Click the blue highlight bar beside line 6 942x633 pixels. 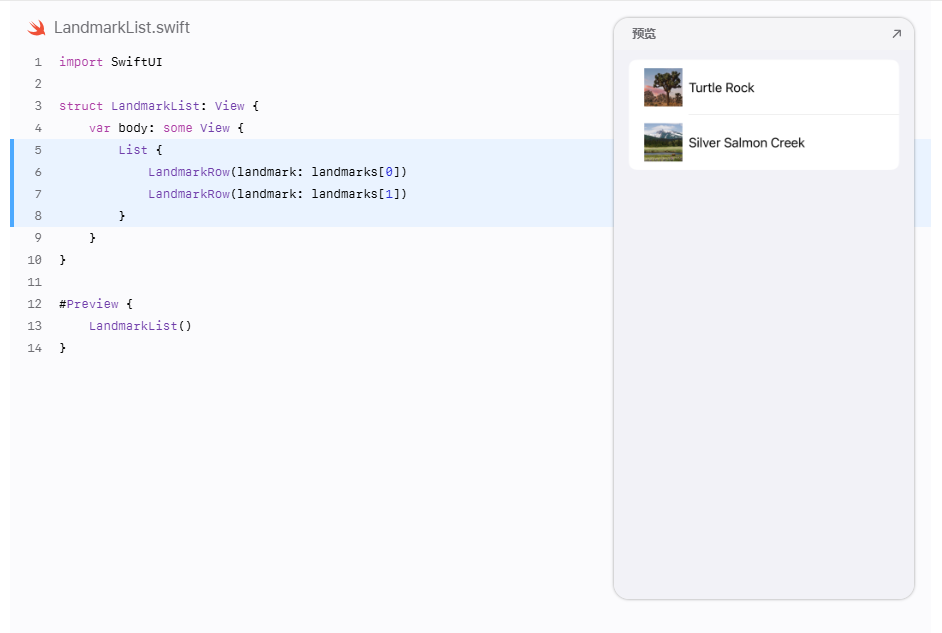click(12, 172)
